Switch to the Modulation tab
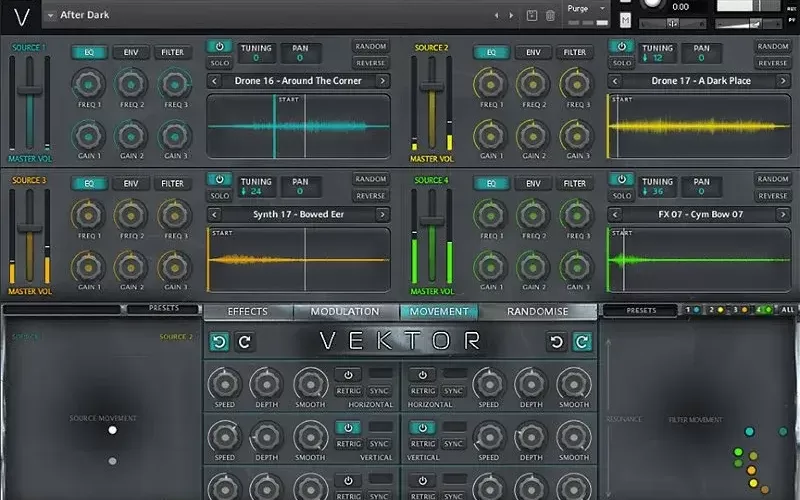Viewport: 800px width, 500px height. pos(345,312)
